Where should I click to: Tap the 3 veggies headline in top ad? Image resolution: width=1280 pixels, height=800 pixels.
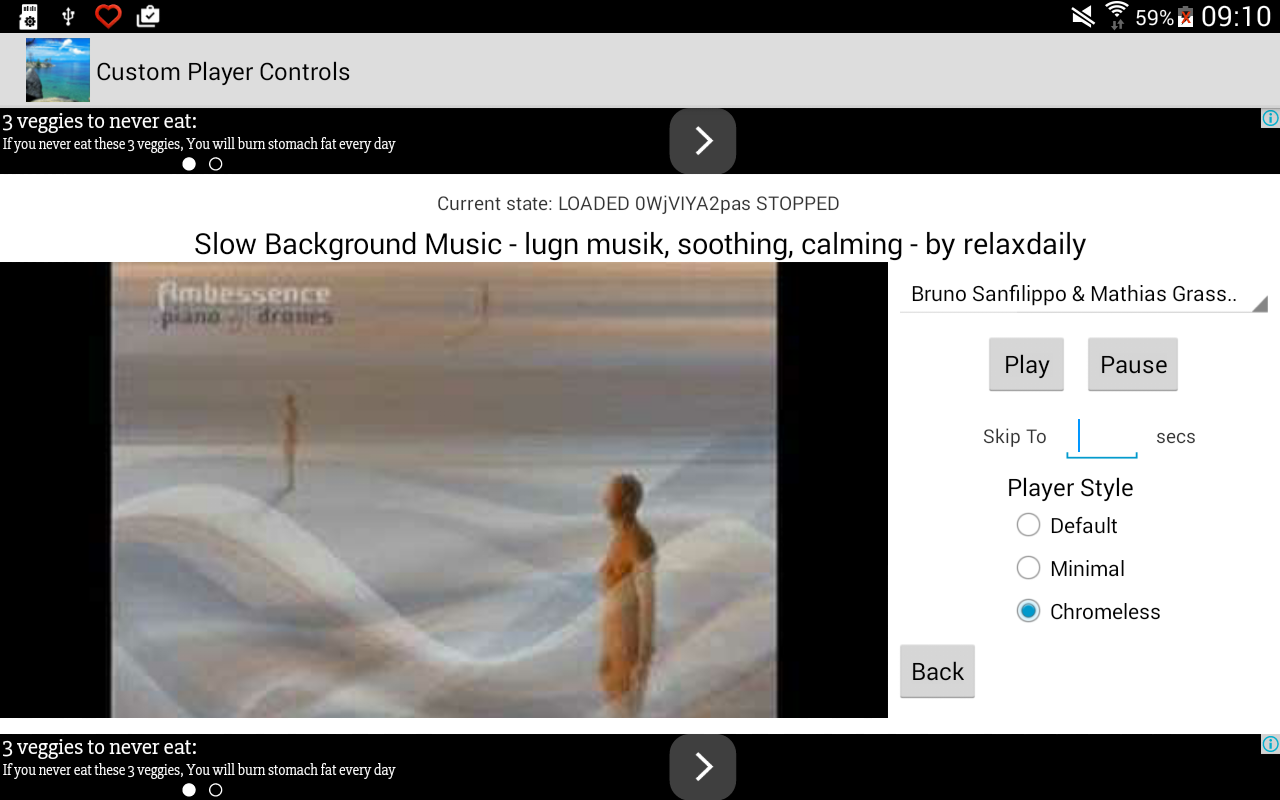point(99,122)
